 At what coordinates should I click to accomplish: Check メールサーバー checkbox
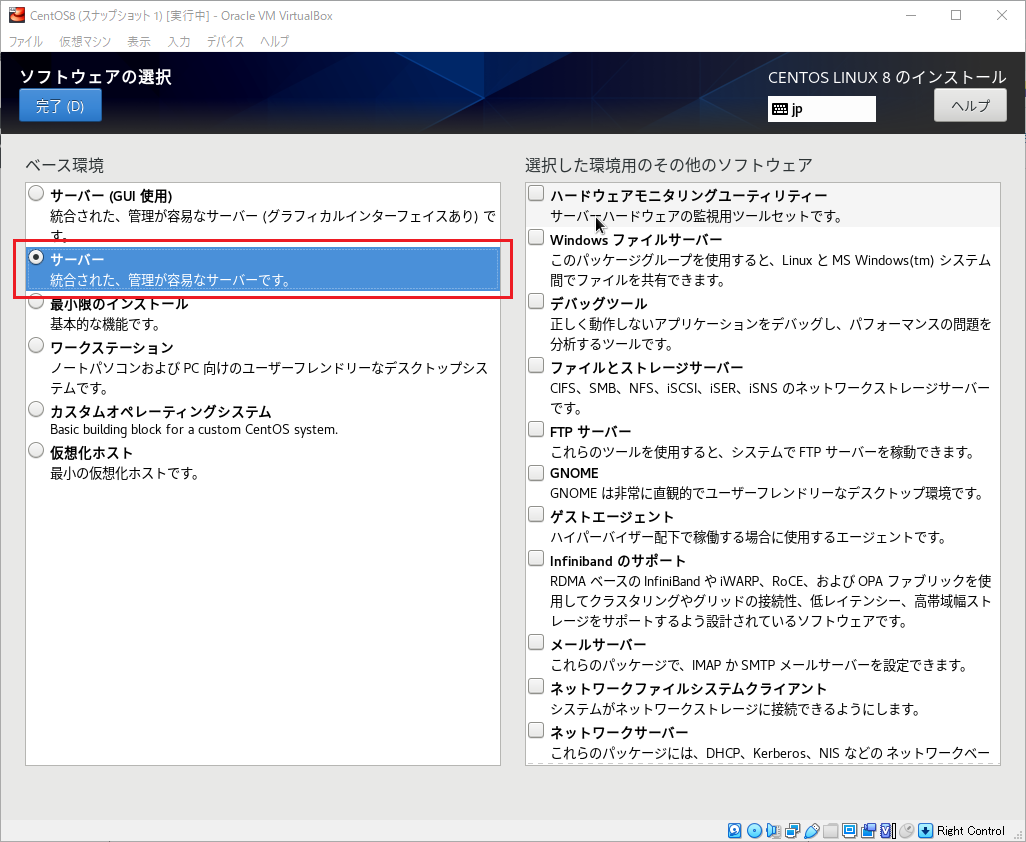(536, 642)
